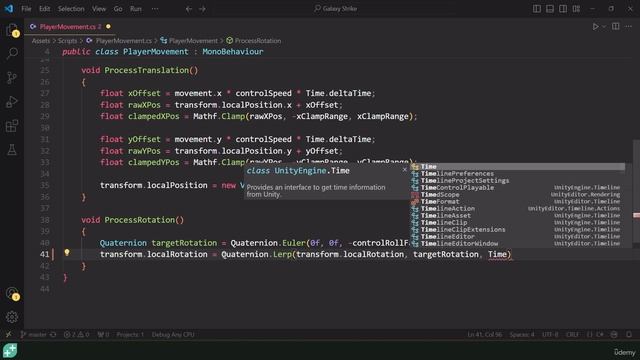Open the Run and Debug view
The width and height of the screenshot is (640, 360).
click(x=12, y=102)
